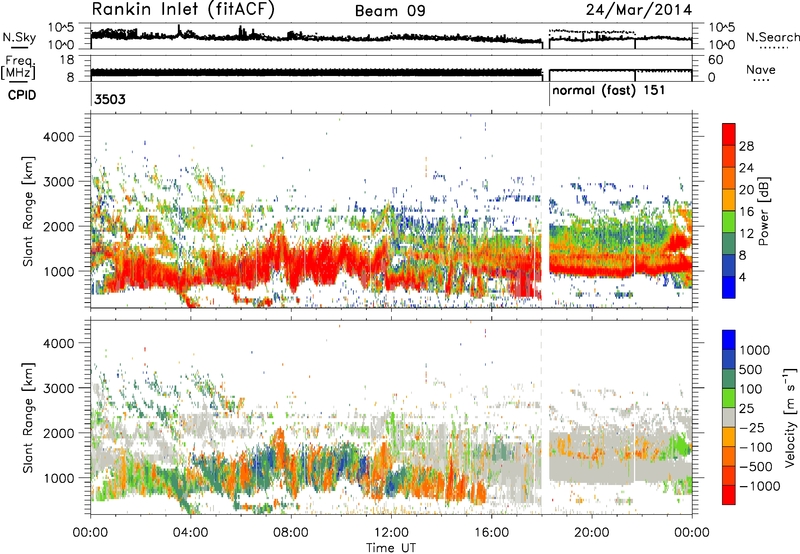Screen dimensions: 800x554
Task: Click the '4' tick on the Power colorbar
Action: coord(743,278)
